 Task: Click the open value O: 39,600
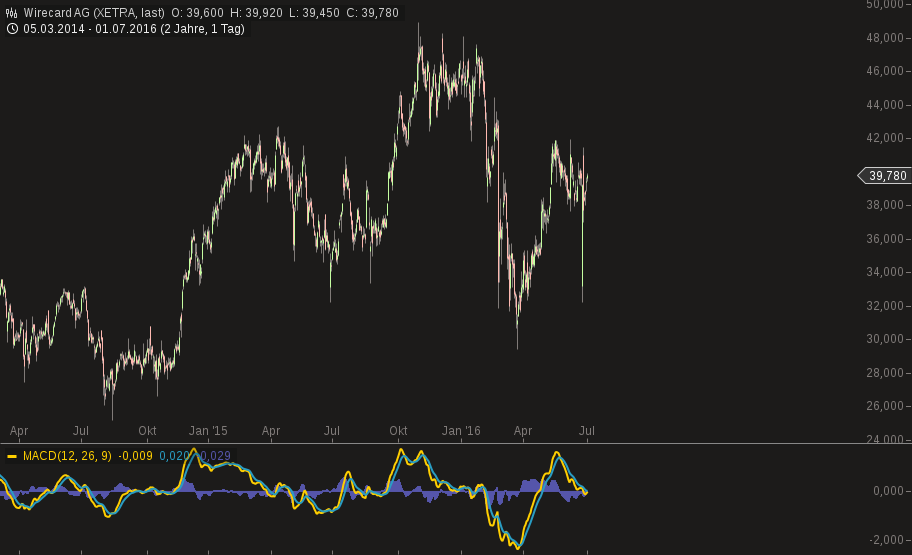coord(197,13)
